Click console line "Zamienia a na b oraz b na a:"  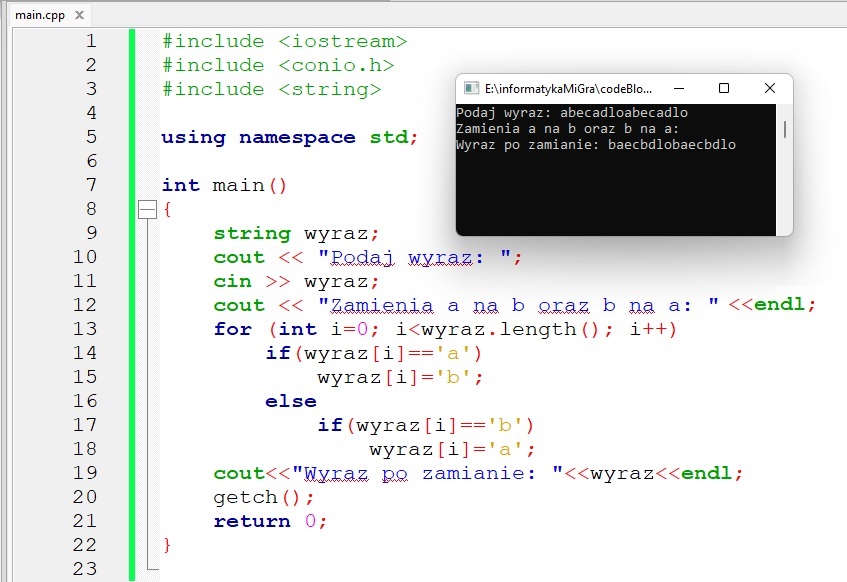[x=568, y=129]
